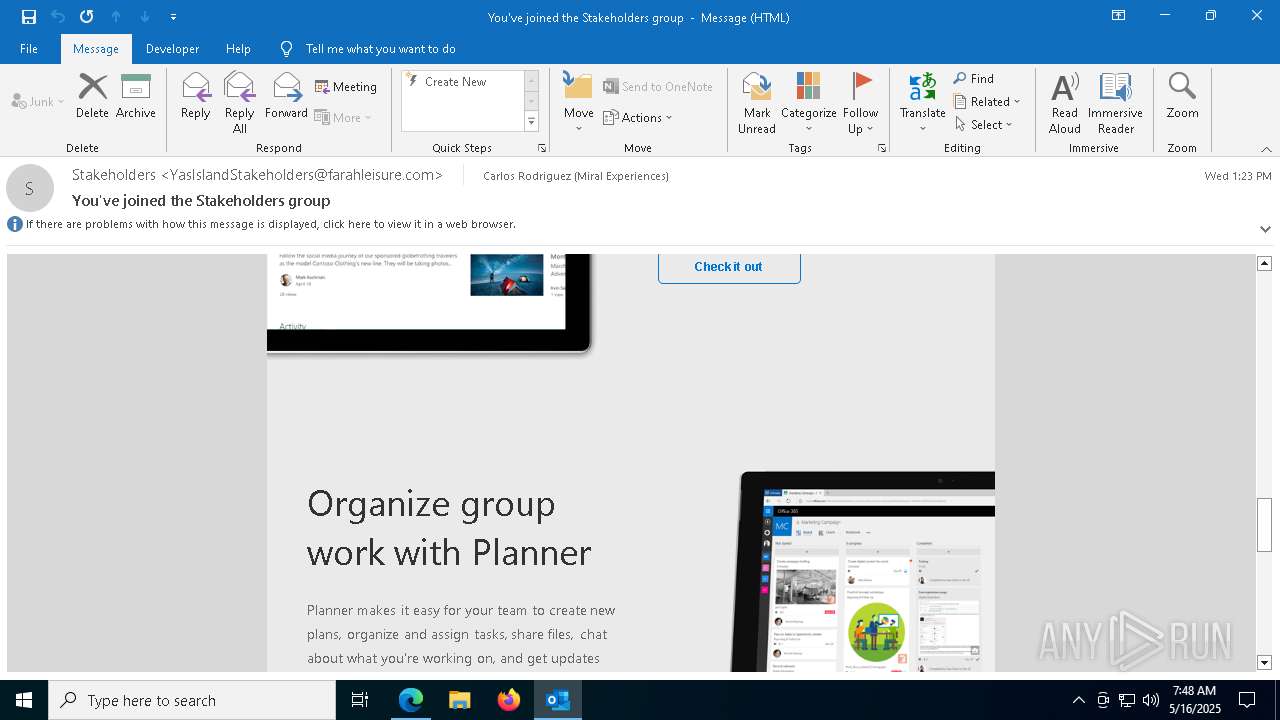Screen dimensions: 1280x720
Task: Open the Junk dropdown
Action: tap(38, 101)
